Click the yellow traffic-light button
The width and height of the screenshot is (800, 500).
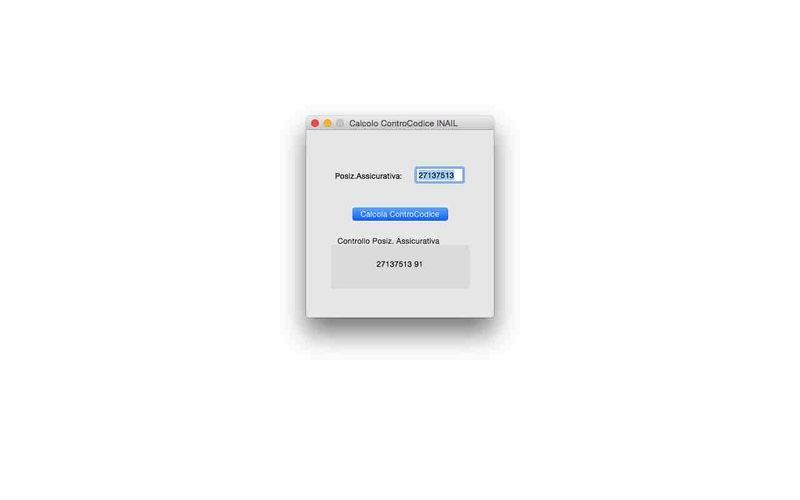coord(328,123)
